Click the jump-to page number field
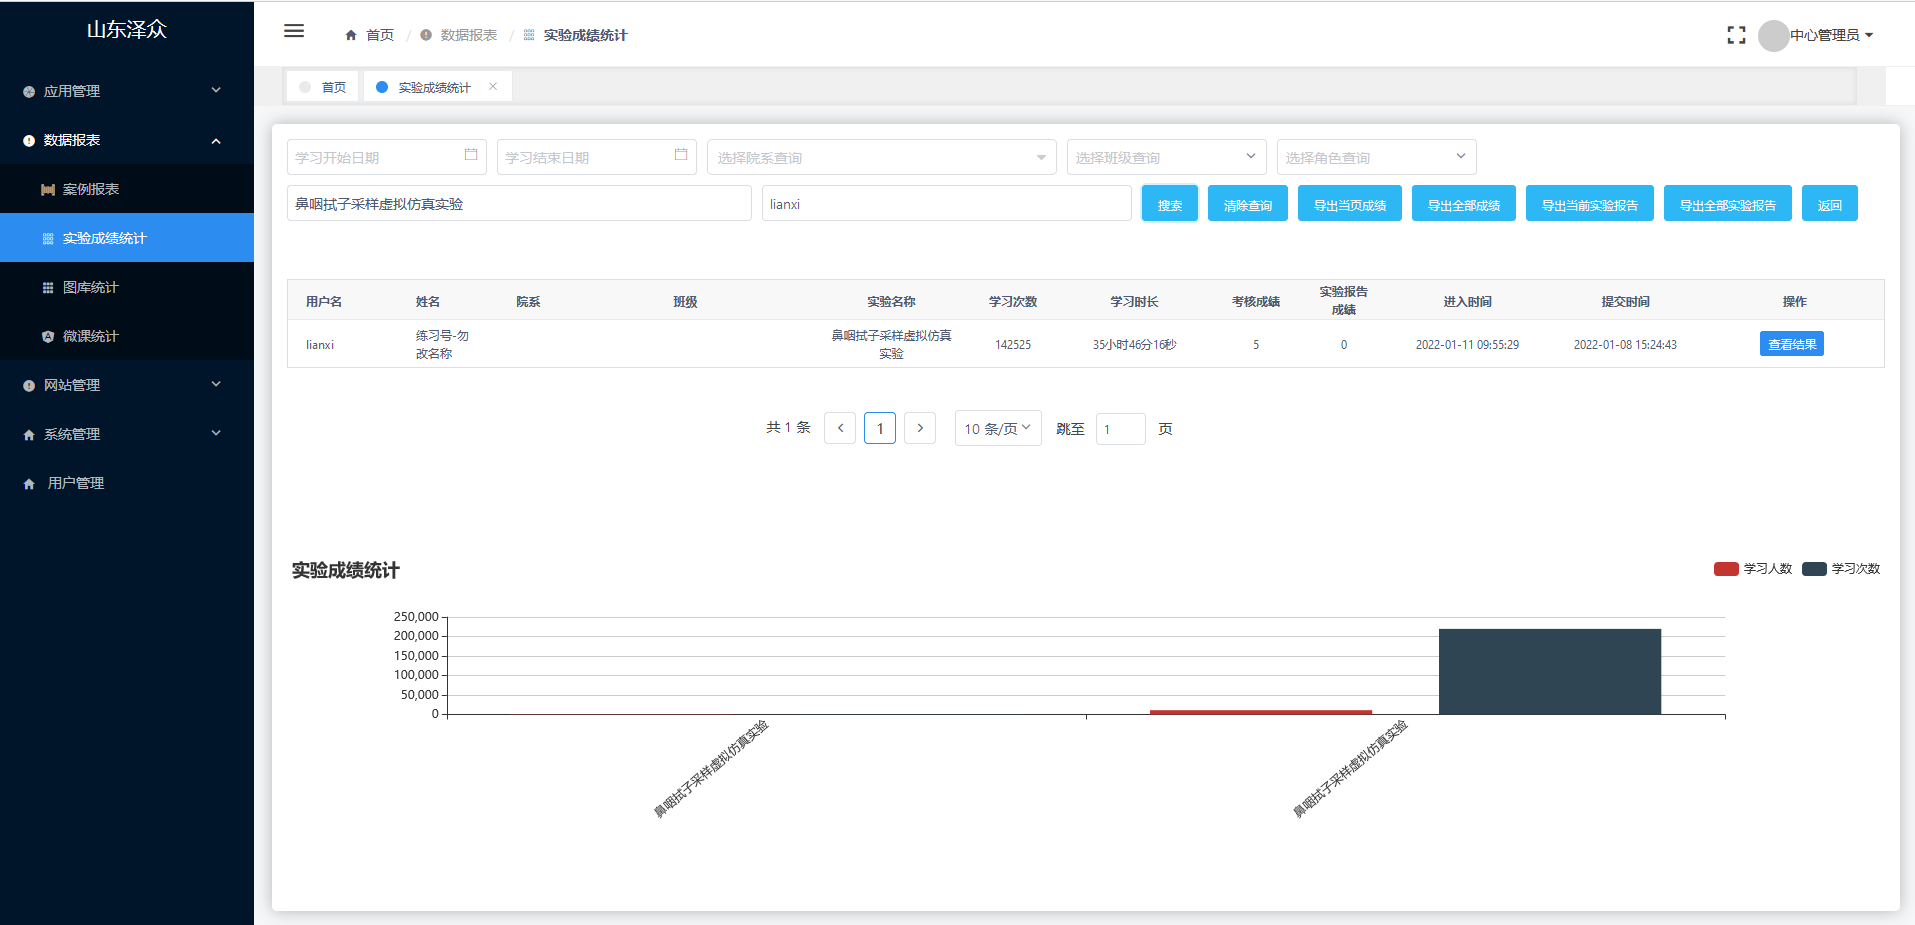 [x=1120, y=429]
